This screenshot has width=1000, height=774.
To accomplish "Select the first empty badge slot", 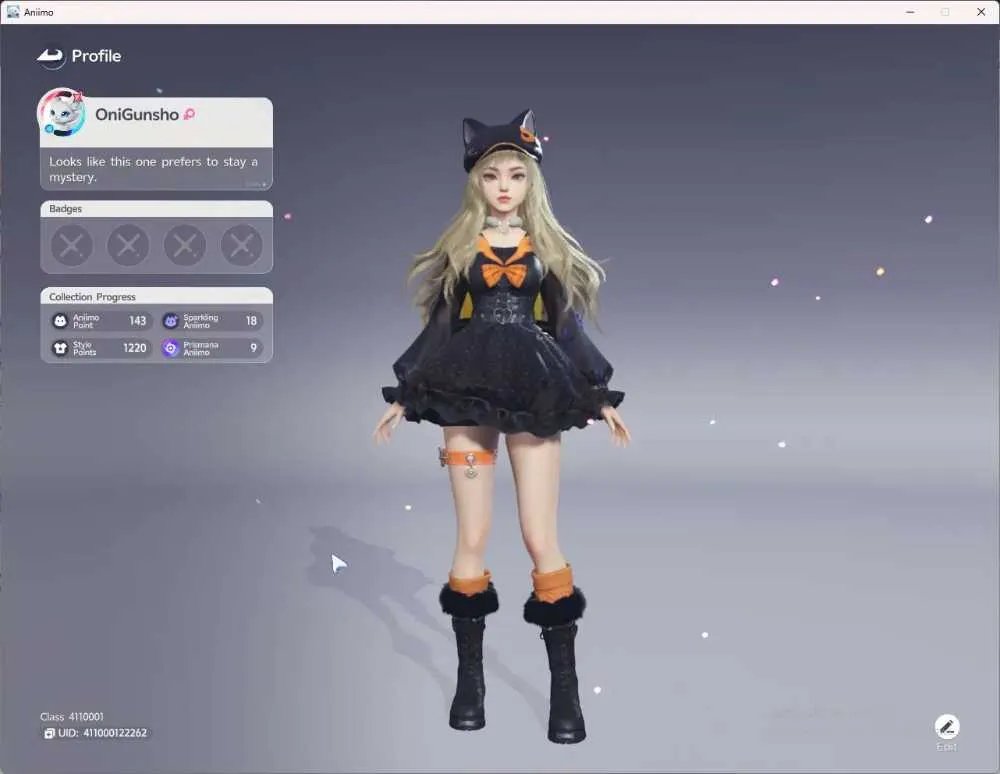I will [71, 245].
